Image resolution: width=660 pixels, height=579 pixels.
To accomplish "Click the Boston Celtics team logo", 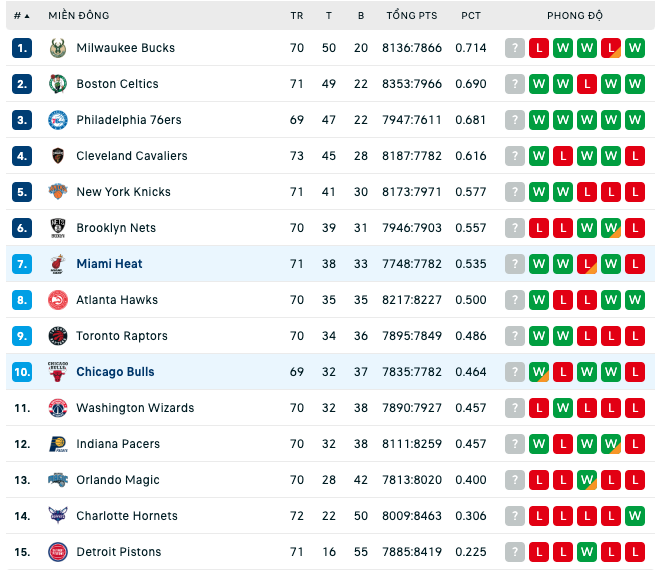I will coord(58,84).
